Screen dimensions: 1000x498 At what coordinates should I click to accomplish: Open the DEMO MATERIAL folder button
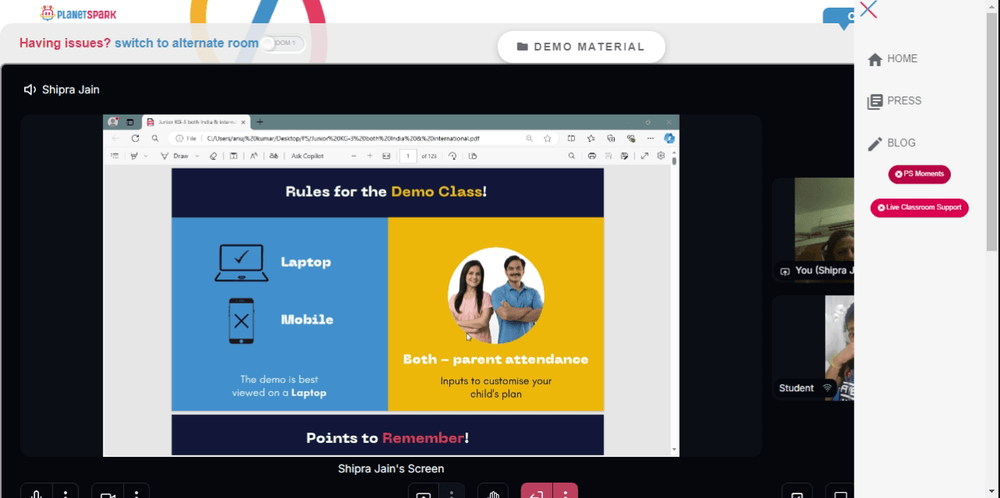coord(581,47)
